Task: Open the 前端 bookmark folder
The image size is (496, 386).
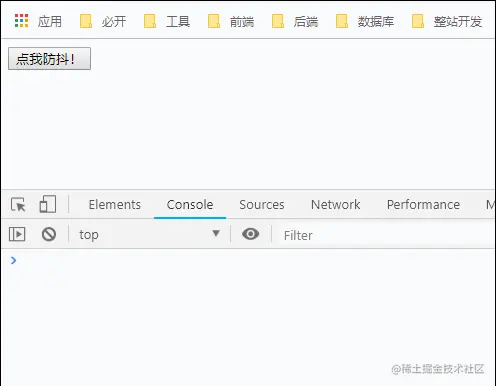Action: 231,21
